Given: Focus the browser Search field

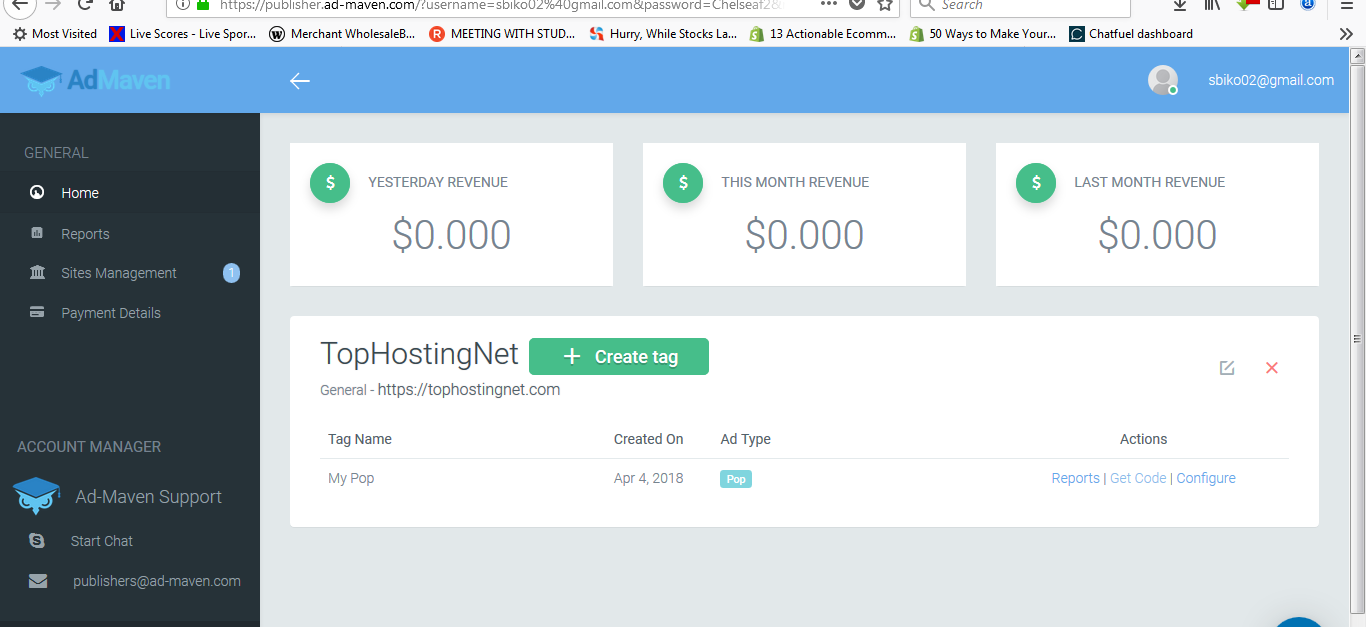Looking at the screenshot, I should point(1020,6).
